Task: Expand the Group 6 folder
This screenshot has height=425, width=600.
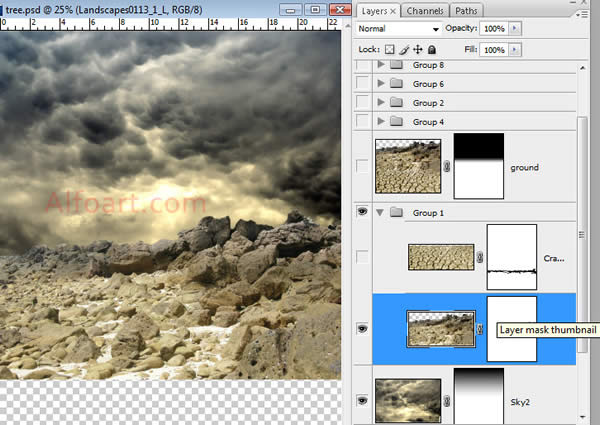Action: tap(380, 84)
